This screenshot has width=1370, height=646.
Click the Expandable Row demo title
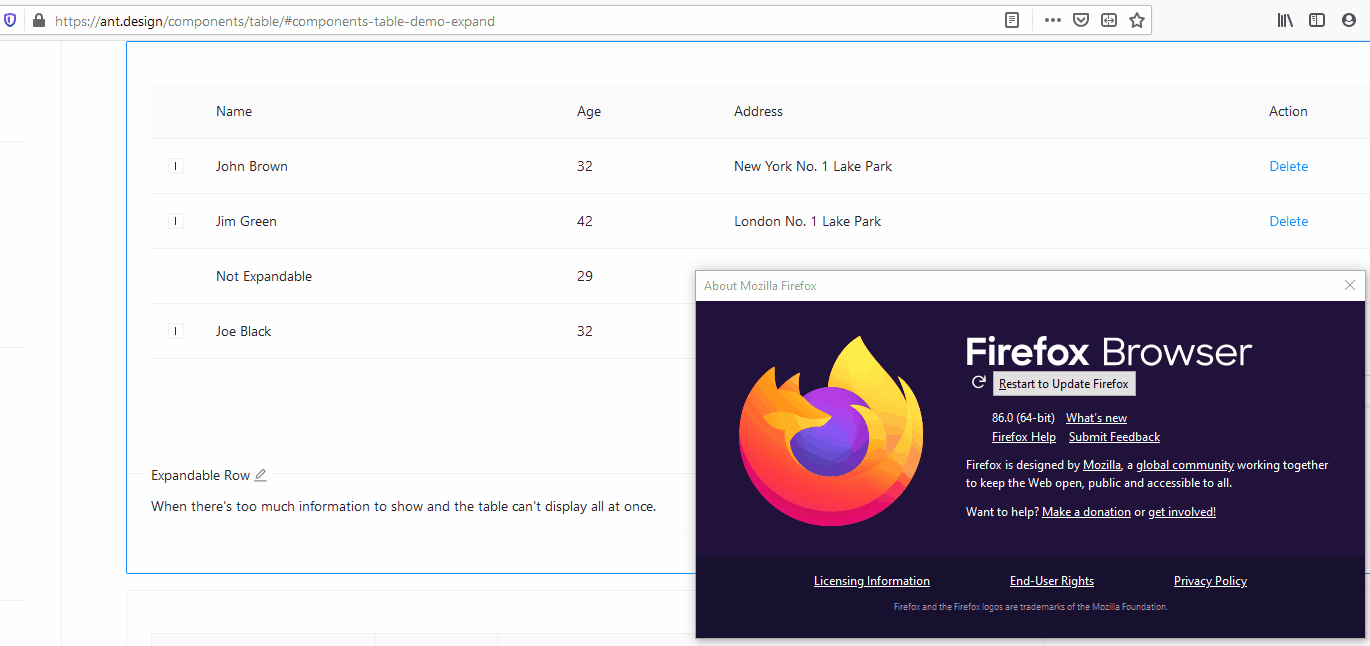[x=200, y=475]
